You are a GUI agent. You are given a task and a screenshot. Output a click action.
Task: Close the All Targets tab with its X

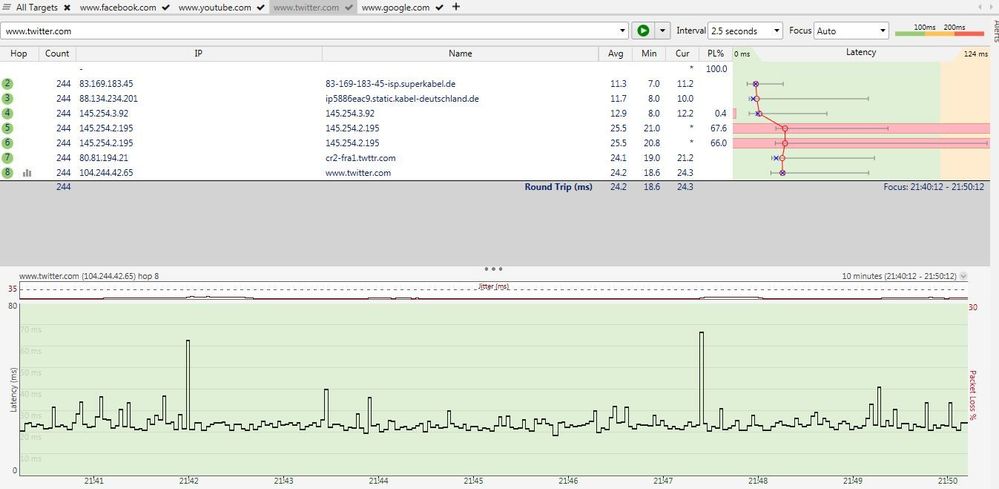67,8
